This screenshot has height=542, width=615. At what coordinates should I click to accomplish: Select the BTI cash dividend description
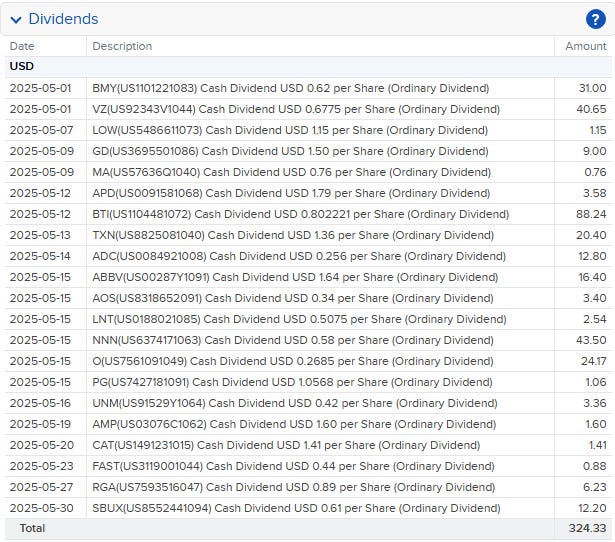pyautogui.click(x=300, y=214)
